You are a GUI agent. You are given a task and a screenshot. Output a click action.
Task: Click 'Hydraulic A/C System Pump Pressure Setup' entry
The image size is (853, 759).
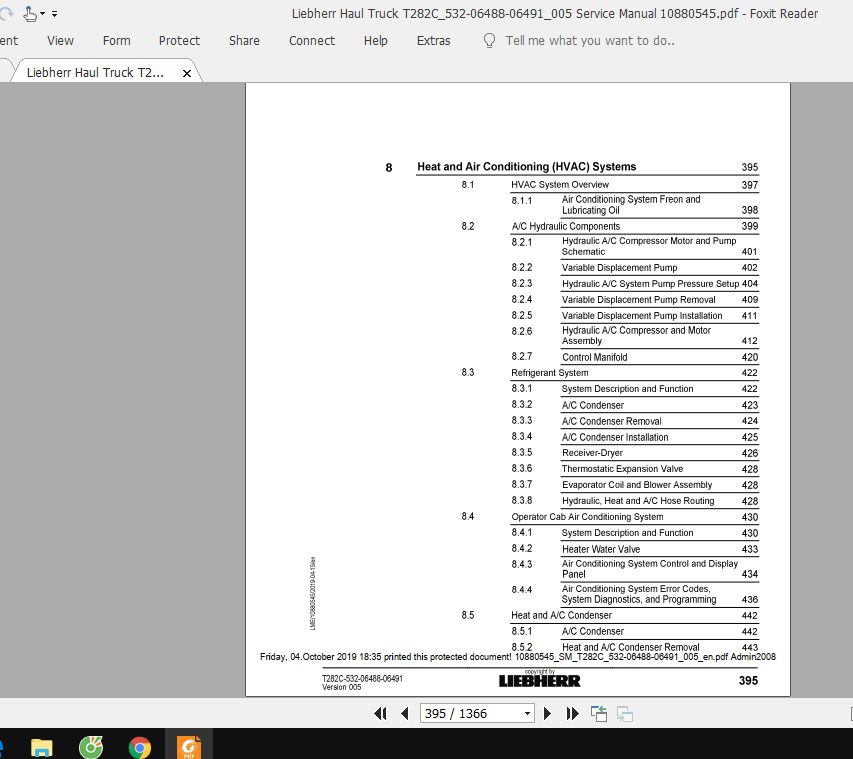[x=650, y=283]
